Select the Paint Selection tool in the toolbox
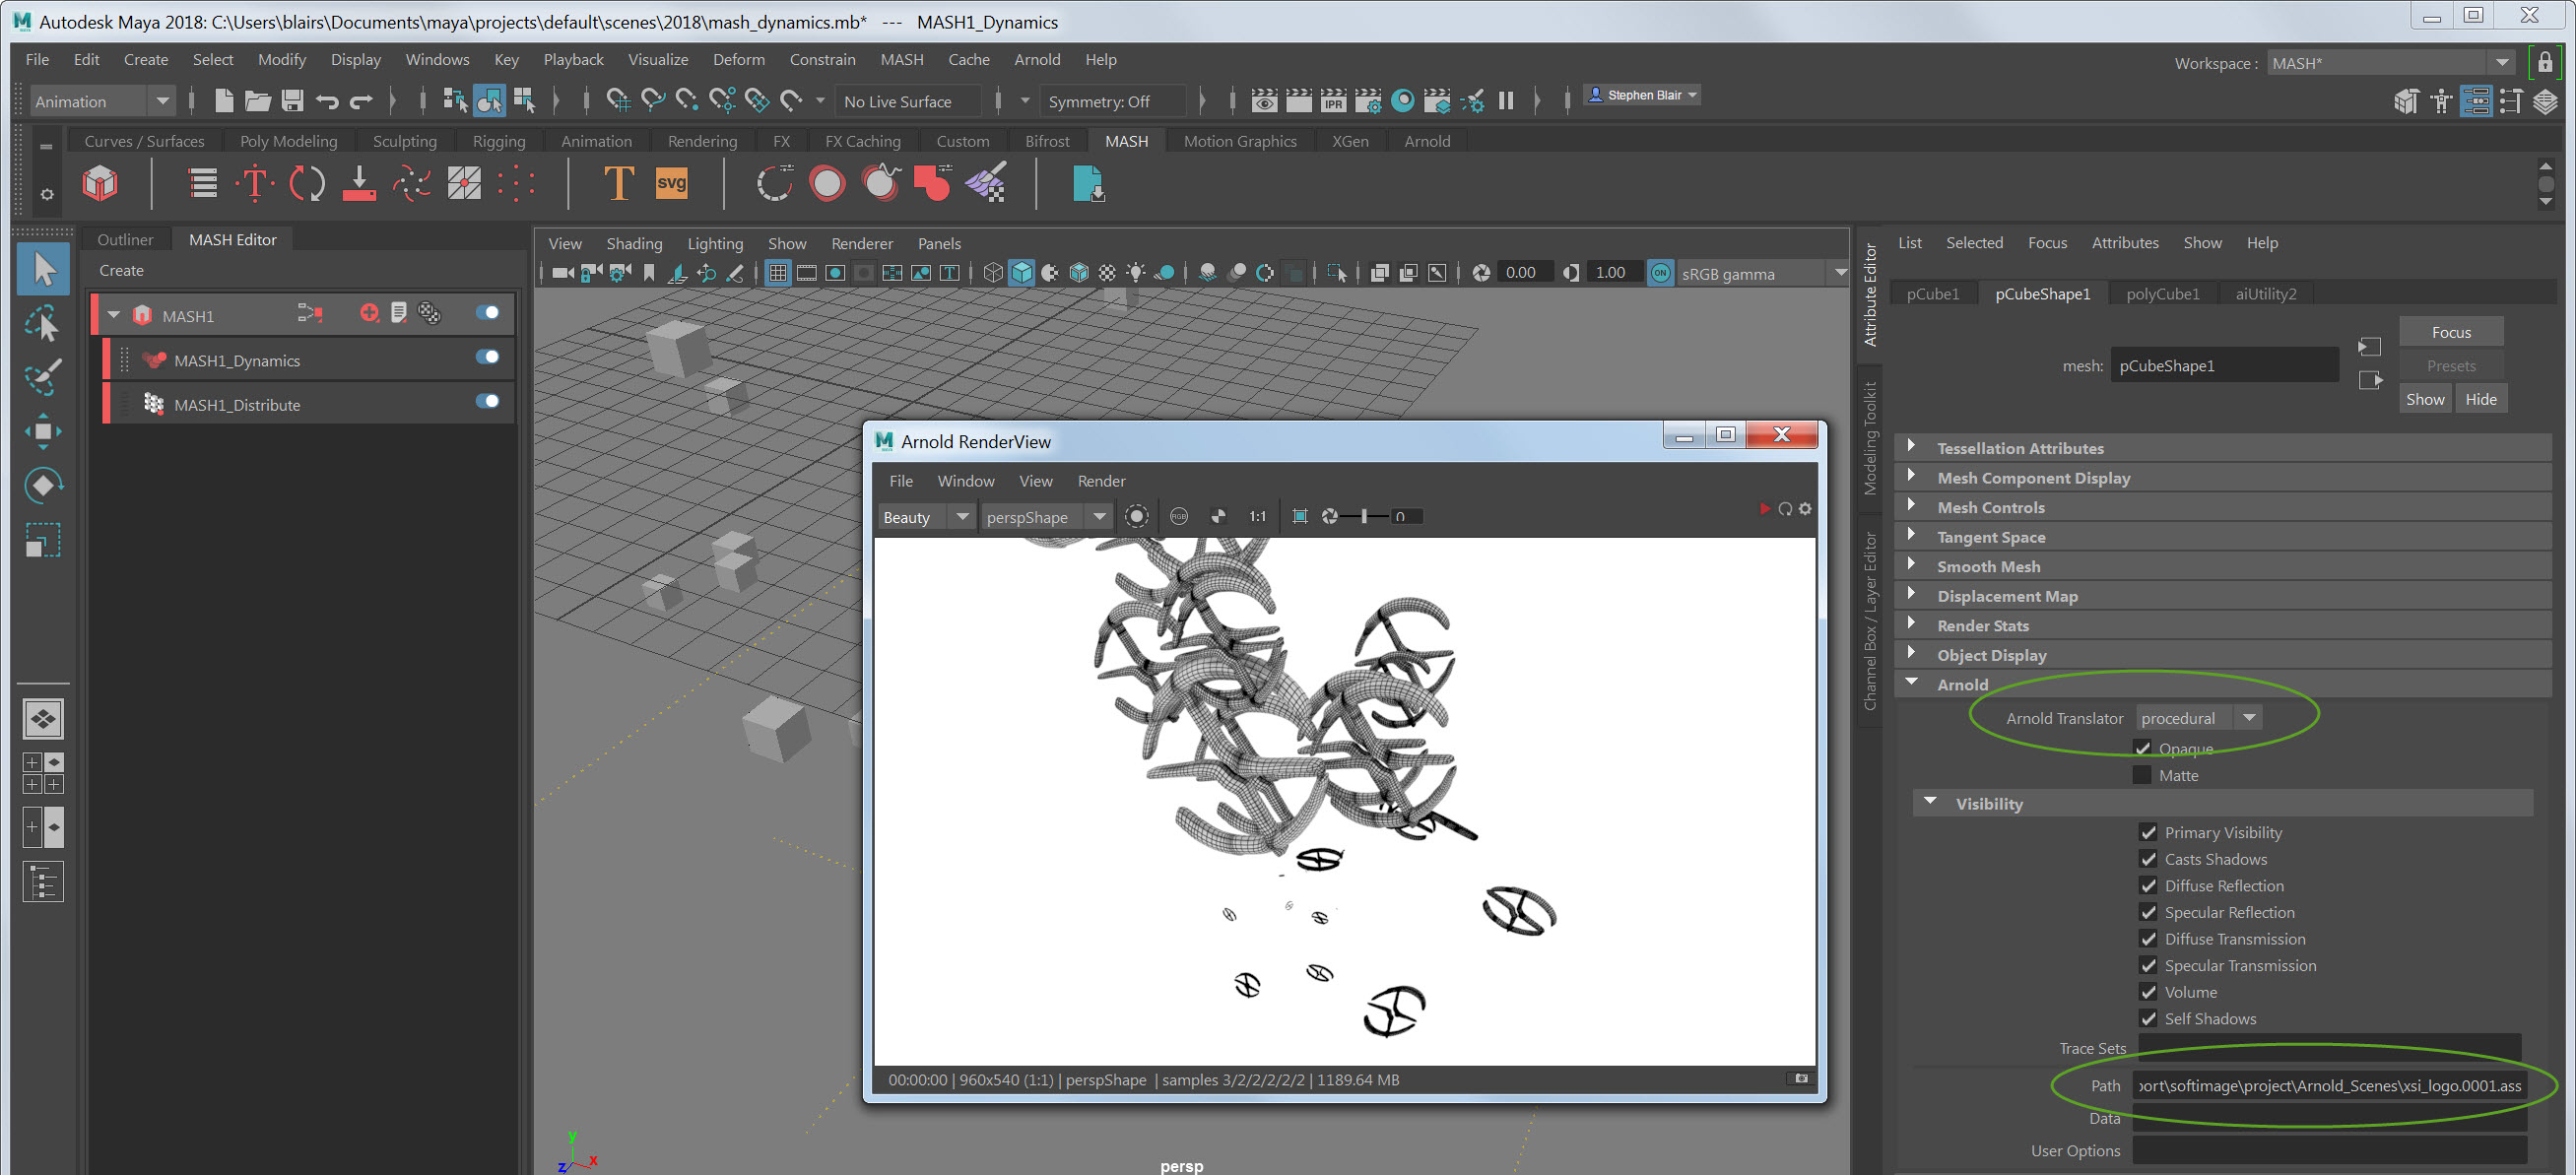The height and width of the screenshot is (1175, 2576). 42,376
